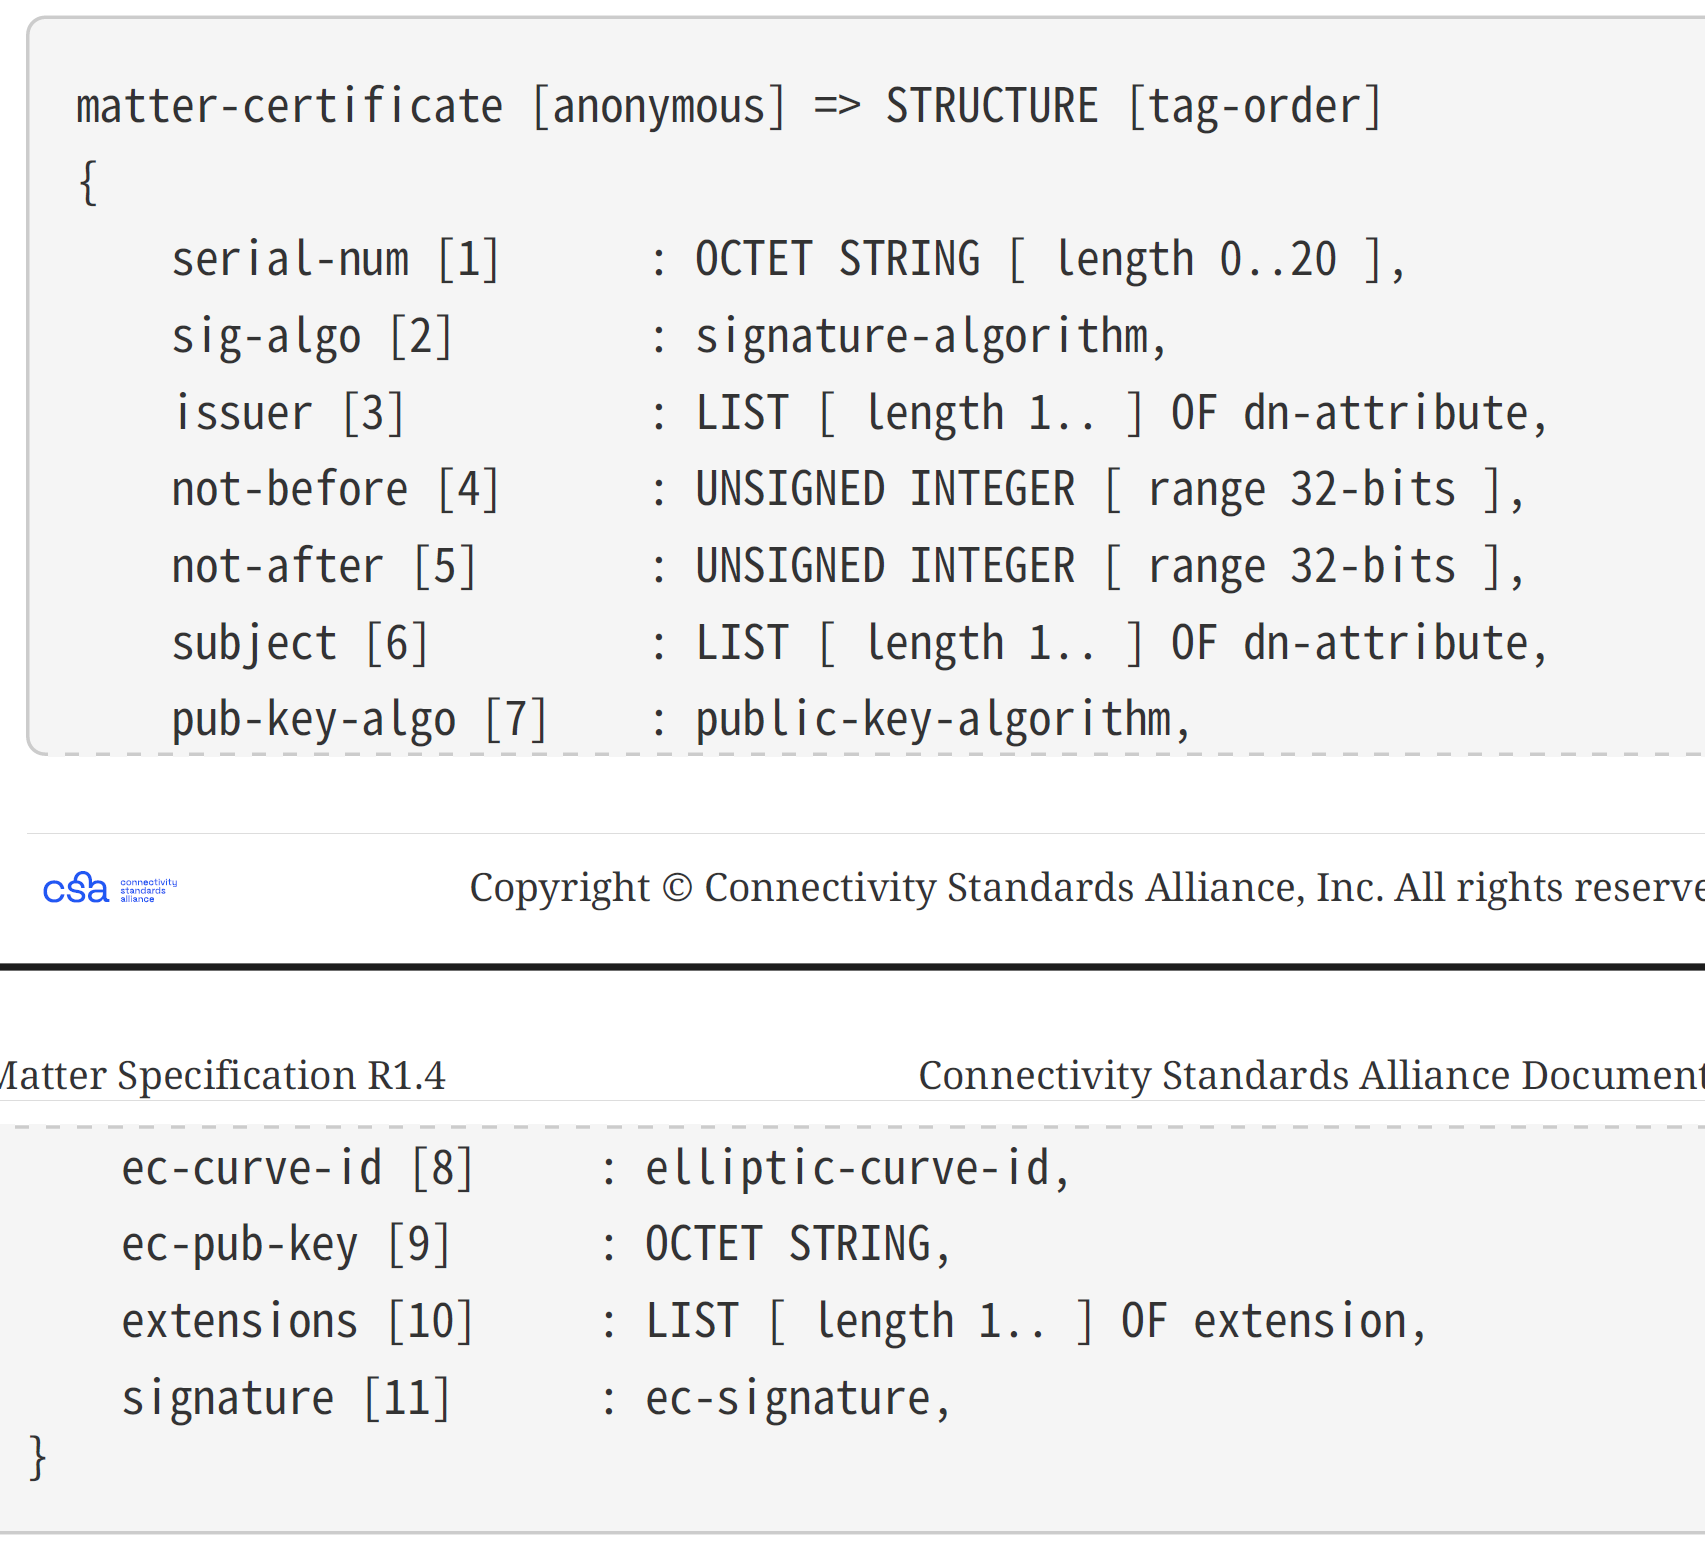This screenshot has height=1547, width=1705.
Task: Click the ec-curve-id [8] field name
Action: pyautogui.click(x=297, y=1169)
